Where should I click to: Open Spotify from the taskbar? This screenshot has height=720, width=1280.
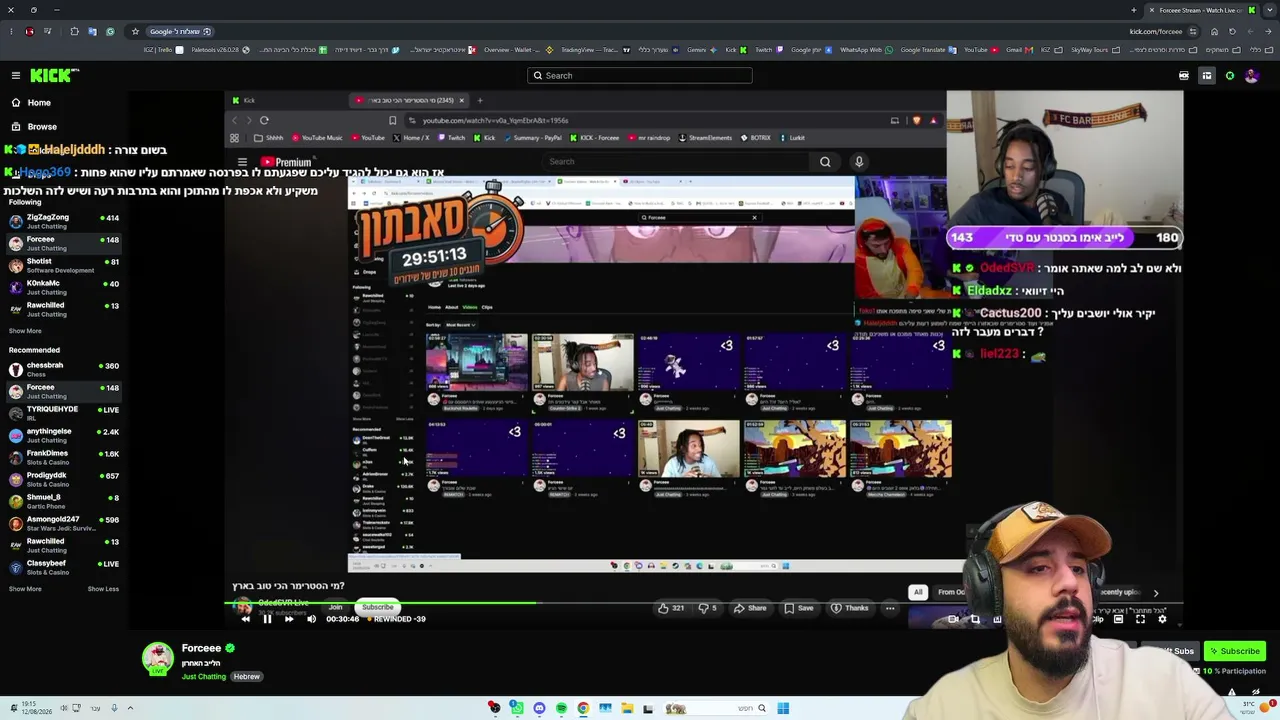pyautogui.click(x=561, y=709)
